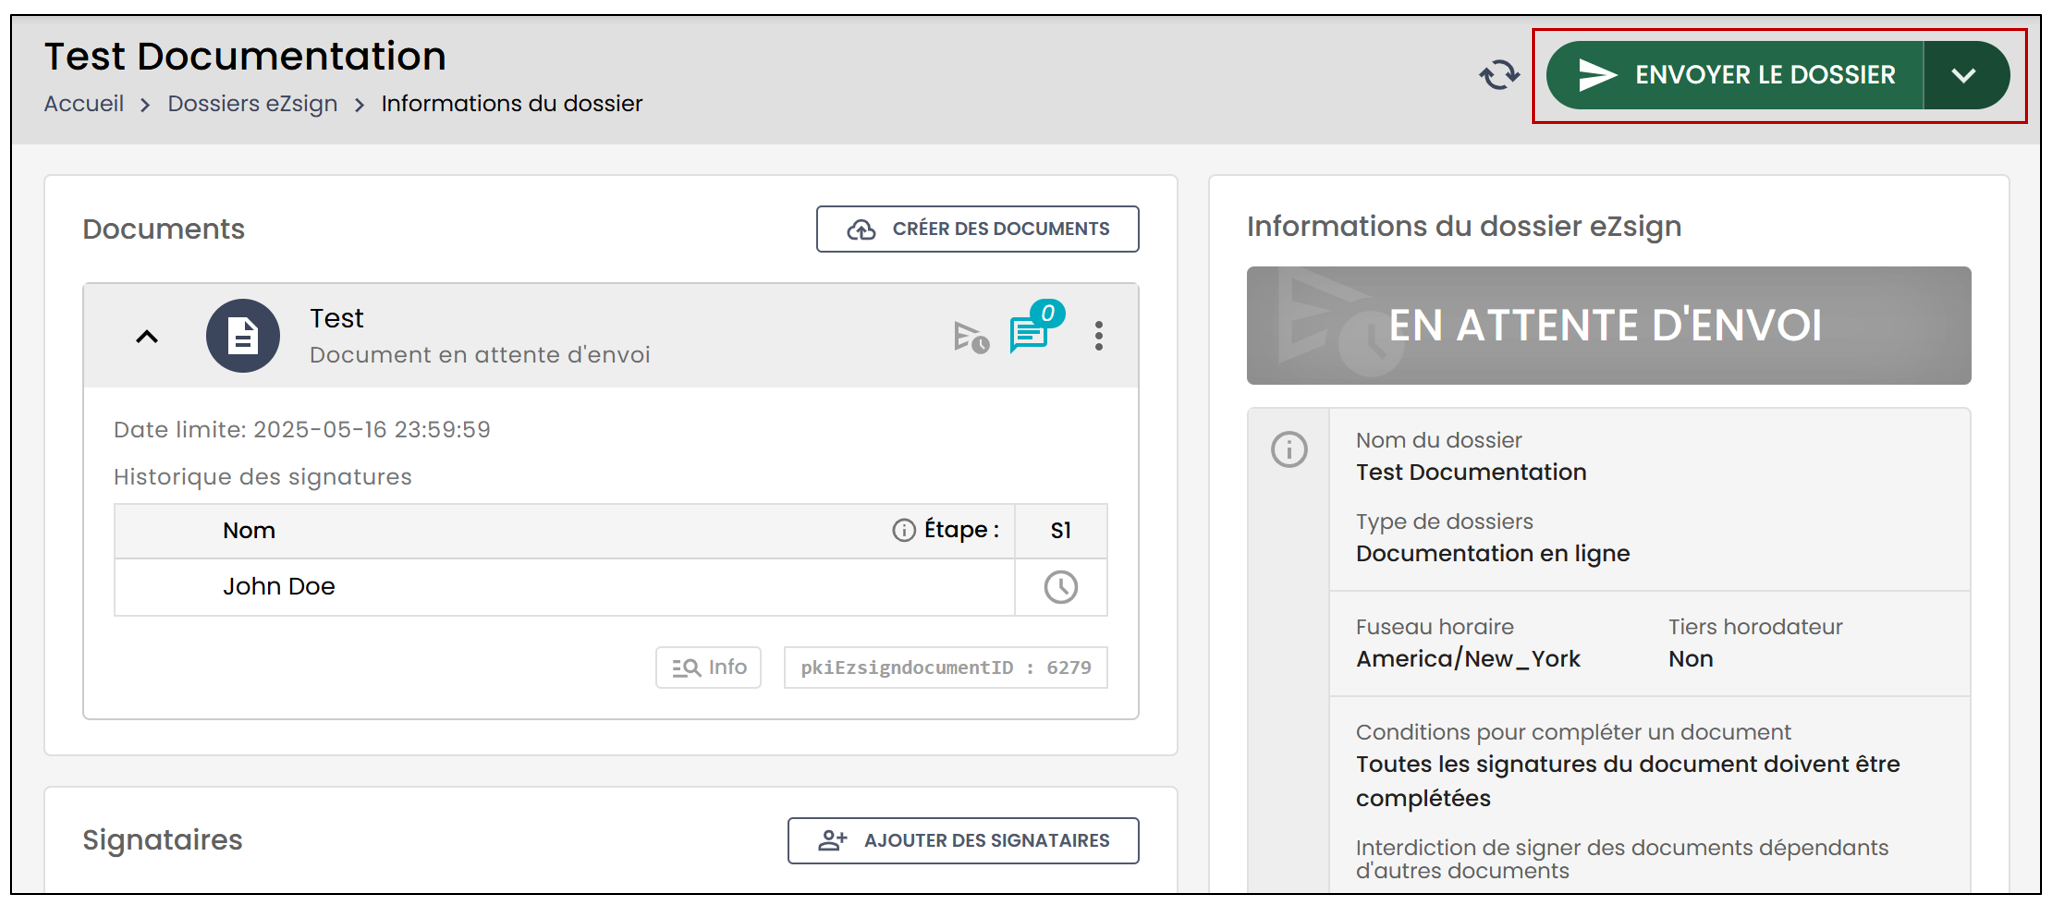This screenshot has width=2053, height=908.
Task: Click the dark document icon beside Test
Action: click(x=243, y=336)
